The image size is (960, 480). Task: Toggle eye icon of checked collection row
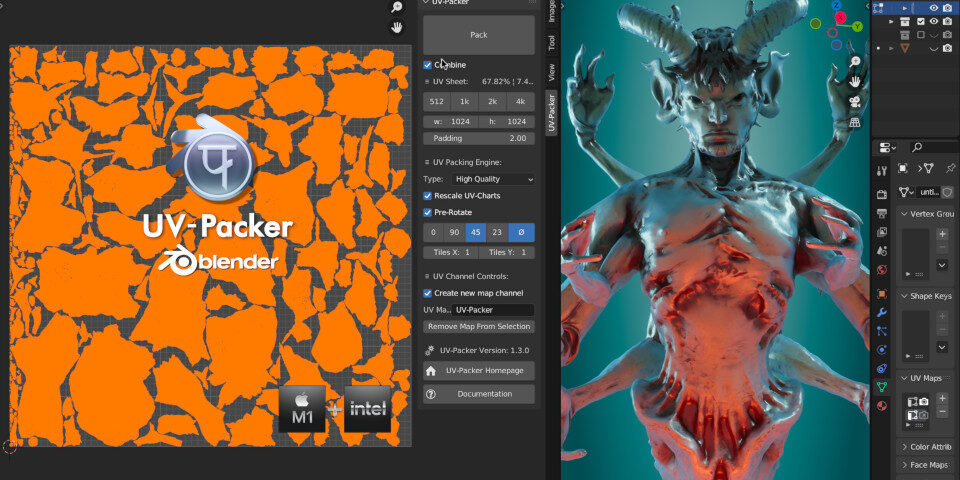coord(934,21)
